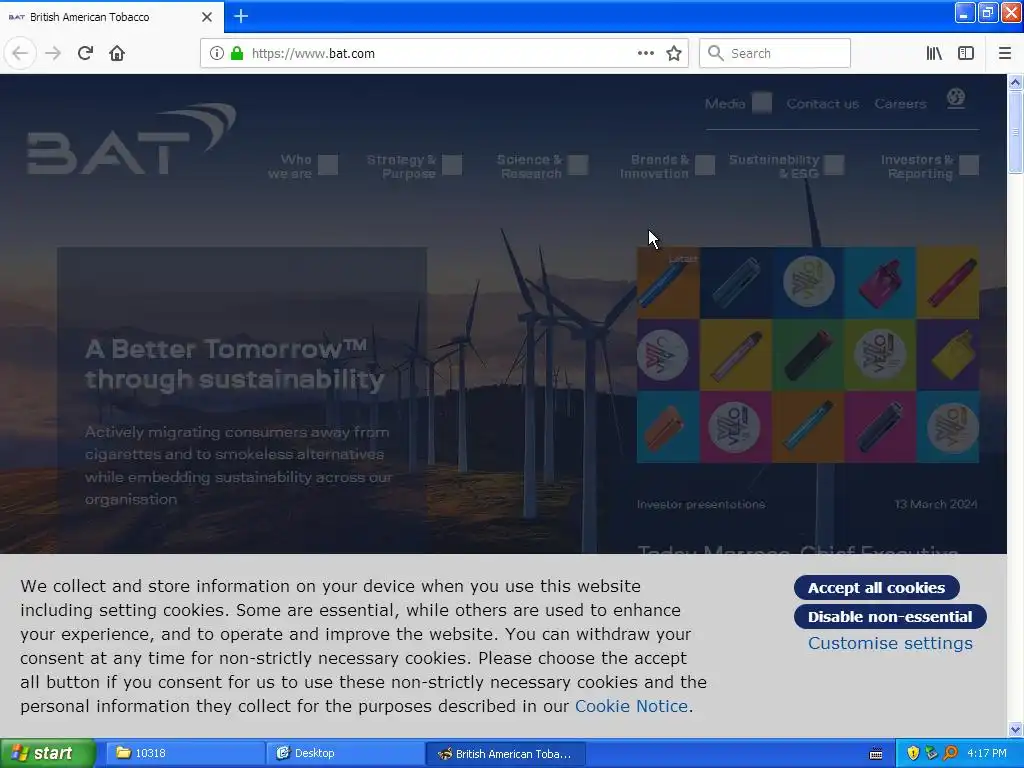The image size is (1024, 768).
Task: Open the globe language selector icon
Action: coord(955,99)
